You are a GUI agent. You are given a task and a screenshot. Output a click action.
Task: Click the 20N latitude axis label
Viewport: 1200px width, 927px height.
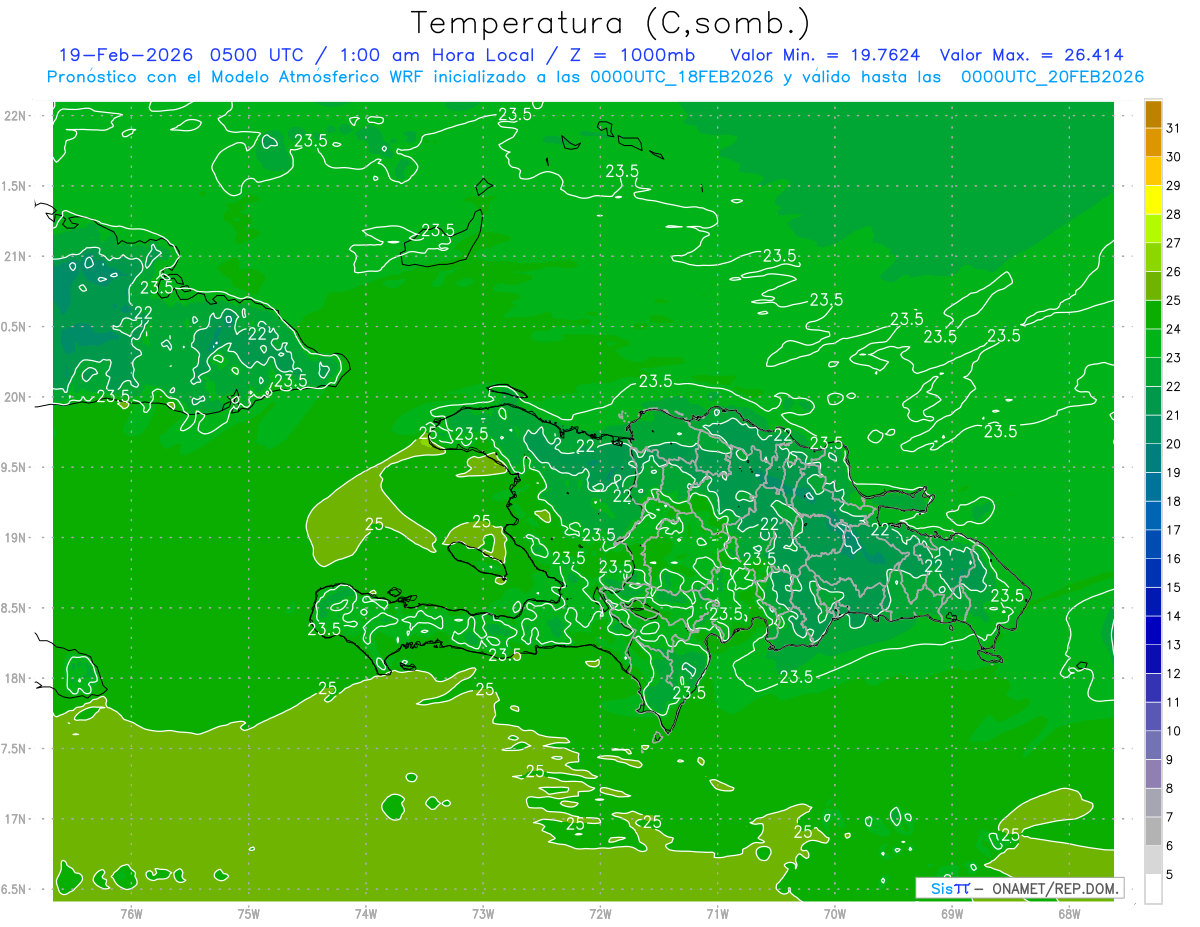coord(15,397)
